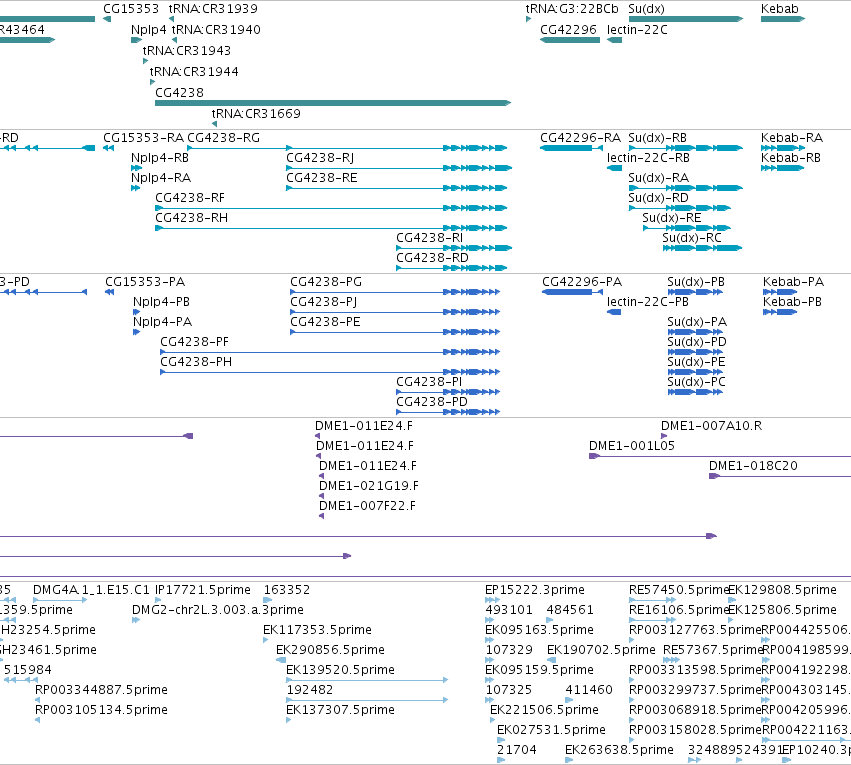This screenshot has width=851, height=765.
Task: Select the DME1-018C20 clone label
Action: pyautogui.click(x=753, y=466)
